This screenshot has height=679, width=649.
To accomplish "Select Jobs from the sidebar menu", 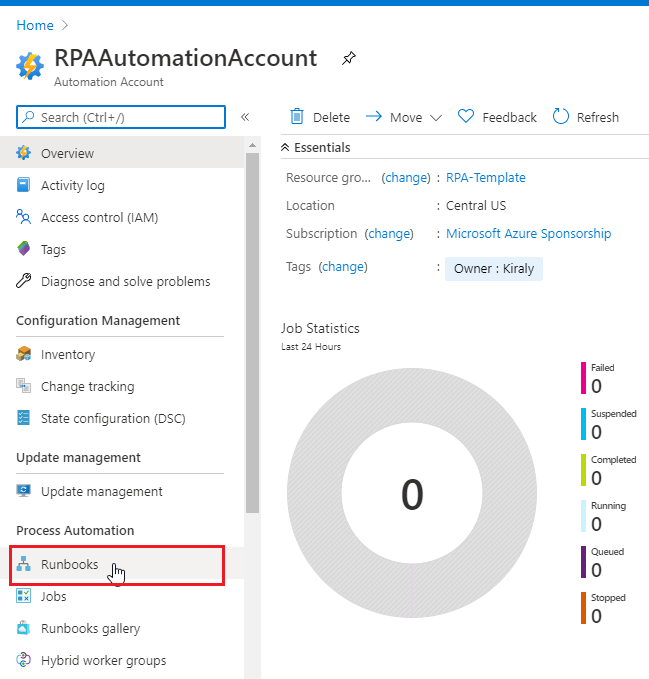I will click(54, 597).
